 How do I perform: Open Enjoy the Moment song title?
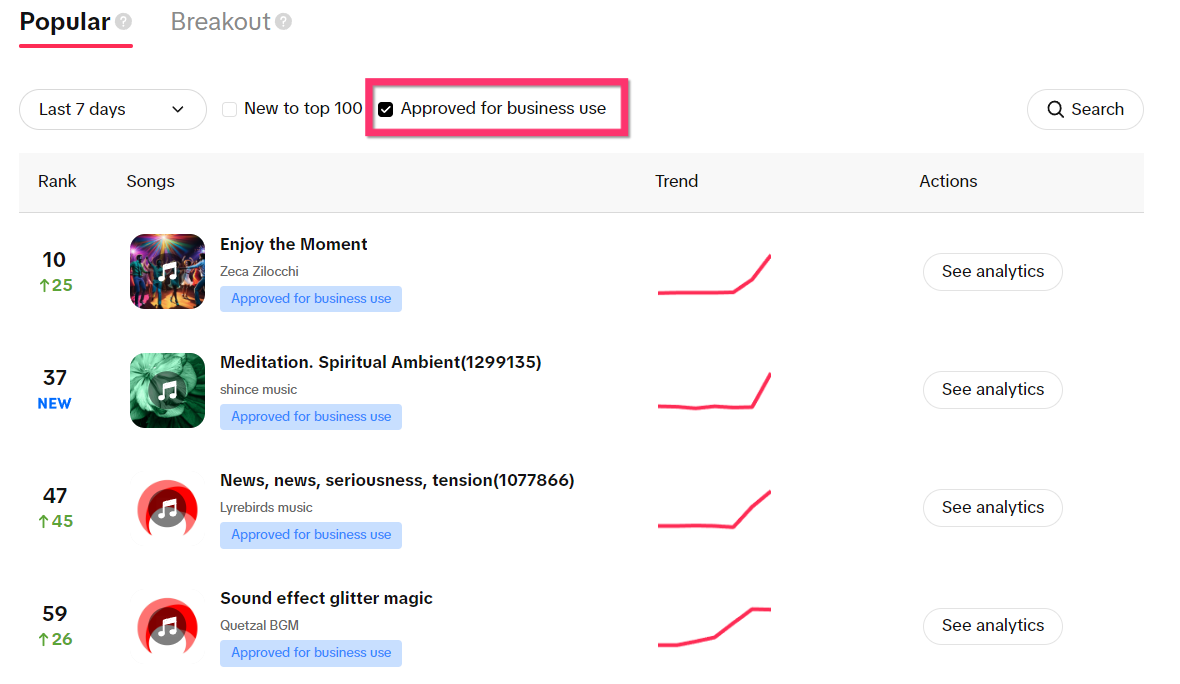[293, 245]
